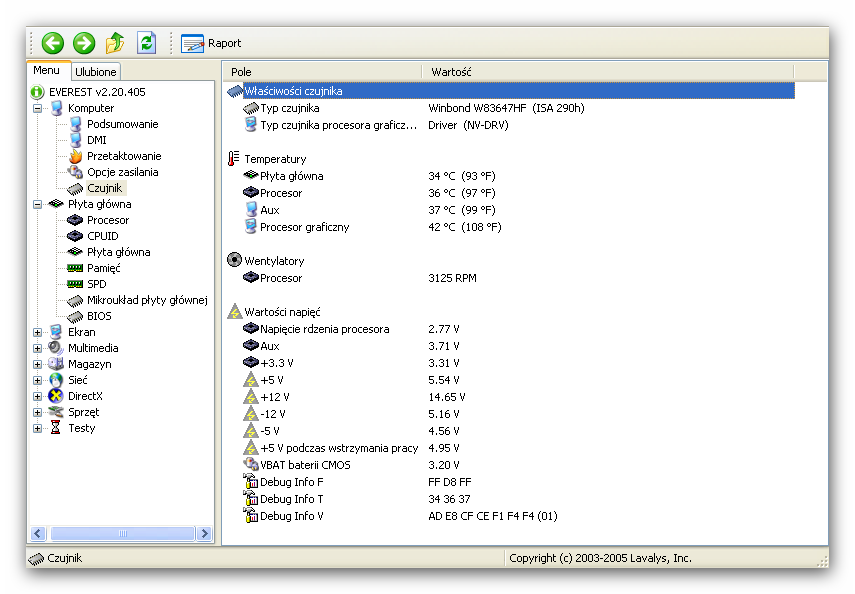The width and height of the screenshot is (855, 594).
Task: Click the Up level arrow toolbar icon
Action: (x=115, y=43)
